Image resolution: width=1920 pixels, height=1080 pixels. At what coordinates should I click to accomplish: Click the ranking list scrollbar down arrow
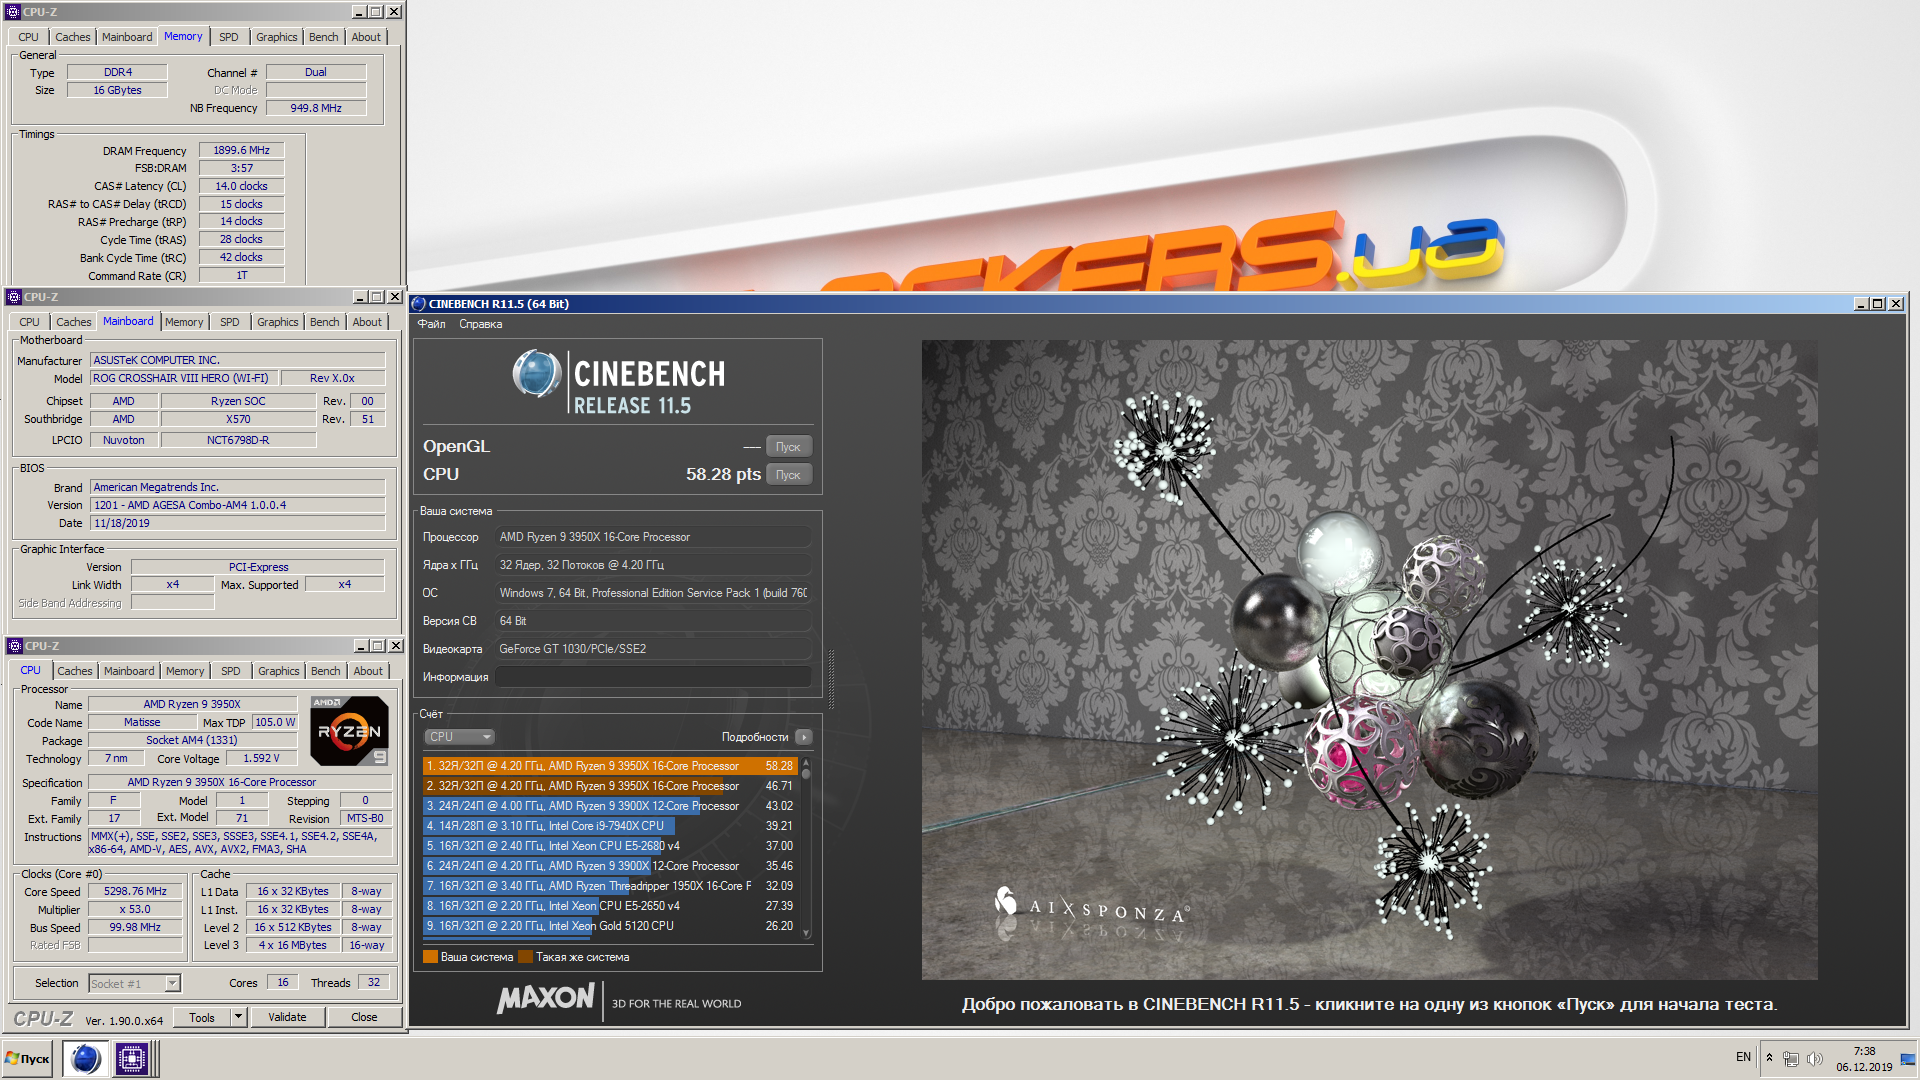(806, 934)
